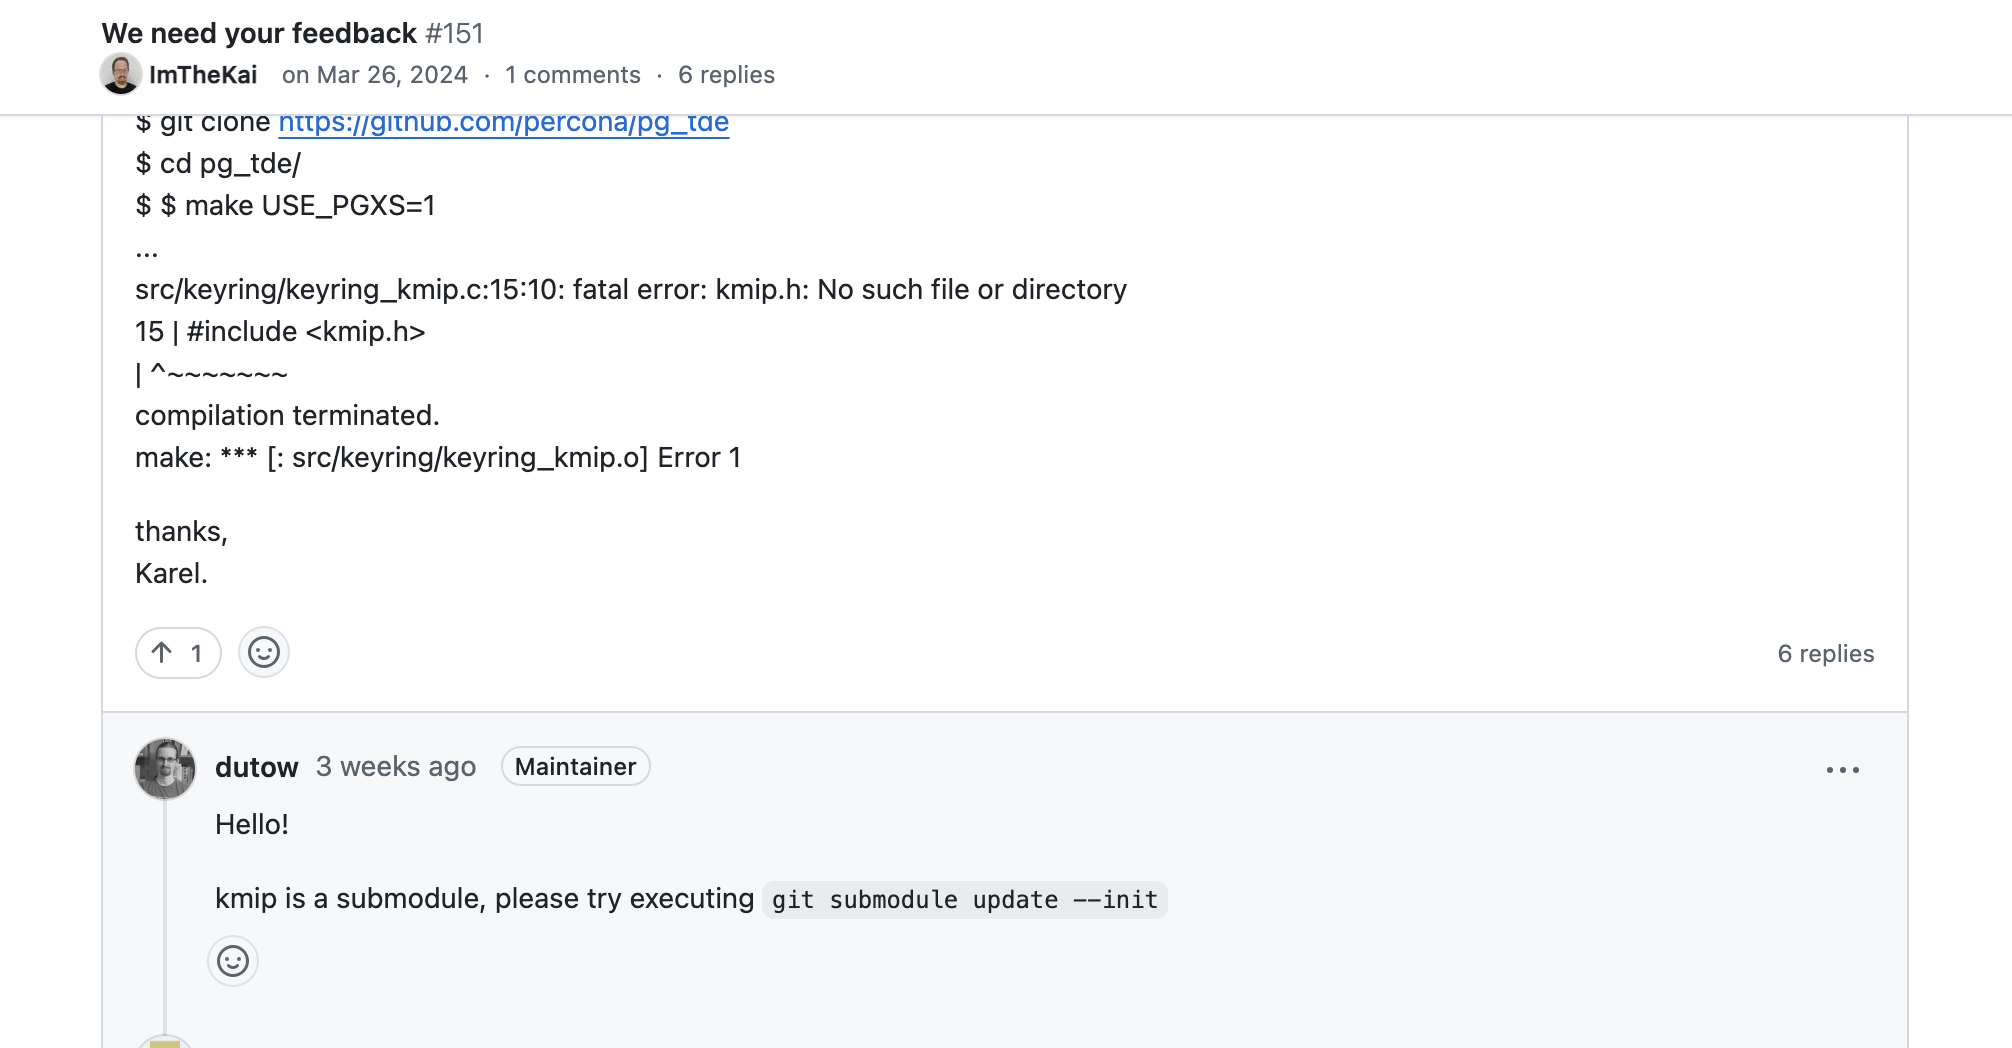Screen dimensions: 2012x1048
Task: Click the '$ $ make USE_PGXS=1' line
Action: [x=285, y=205]
